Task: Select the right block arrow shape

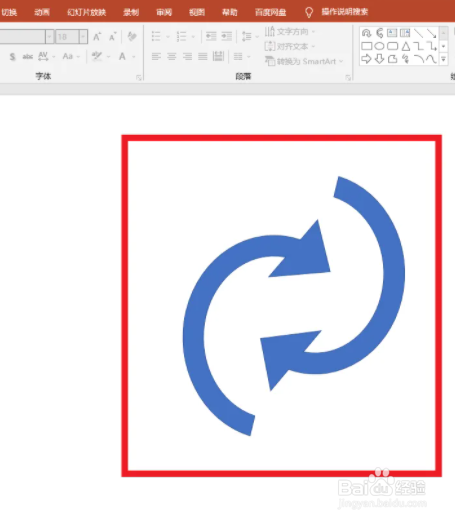Action: click(366, 59)
